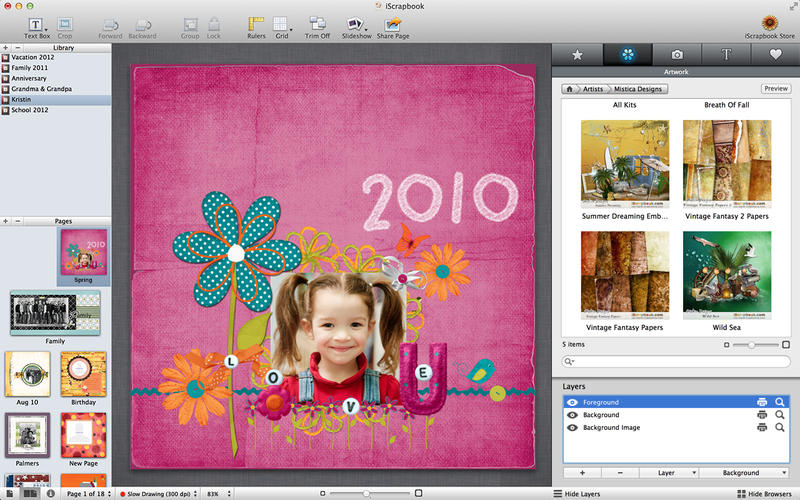Open the 83% zoom level dropdown

(213, 494)
